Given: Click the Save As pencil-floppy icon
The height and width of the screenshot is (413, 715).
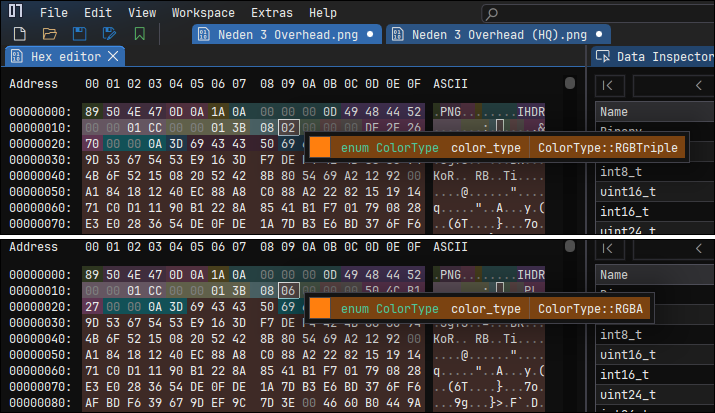Looking at the screenshot, I should pyautogui.click(x=109, y=34).
